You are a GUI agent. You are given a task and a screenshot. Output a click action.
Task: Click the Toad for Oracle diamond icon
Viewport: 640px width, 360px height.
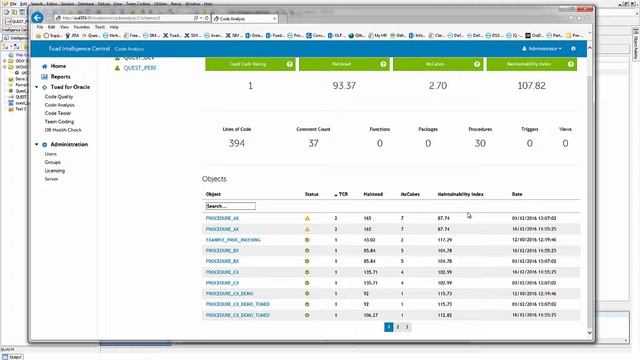(44, 87)
